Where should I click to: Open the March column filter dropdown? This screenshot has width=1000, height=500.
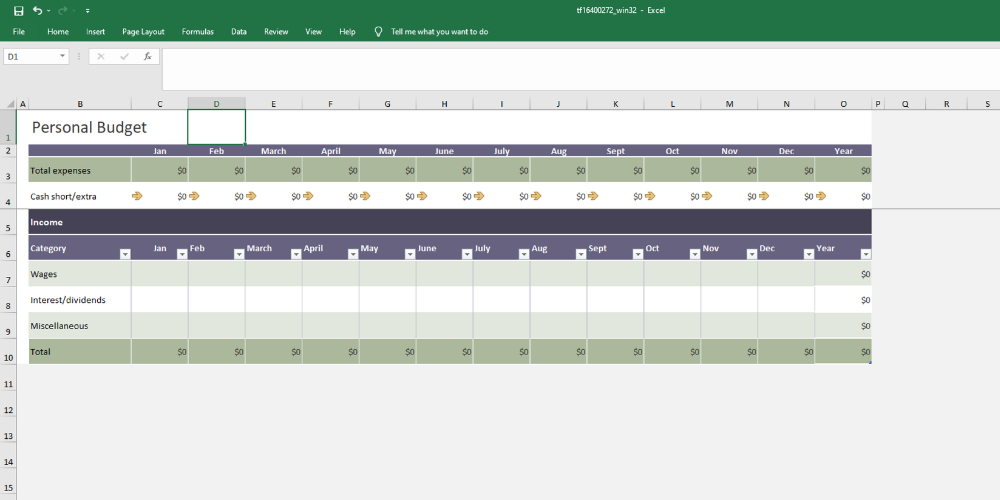(296, 254)
